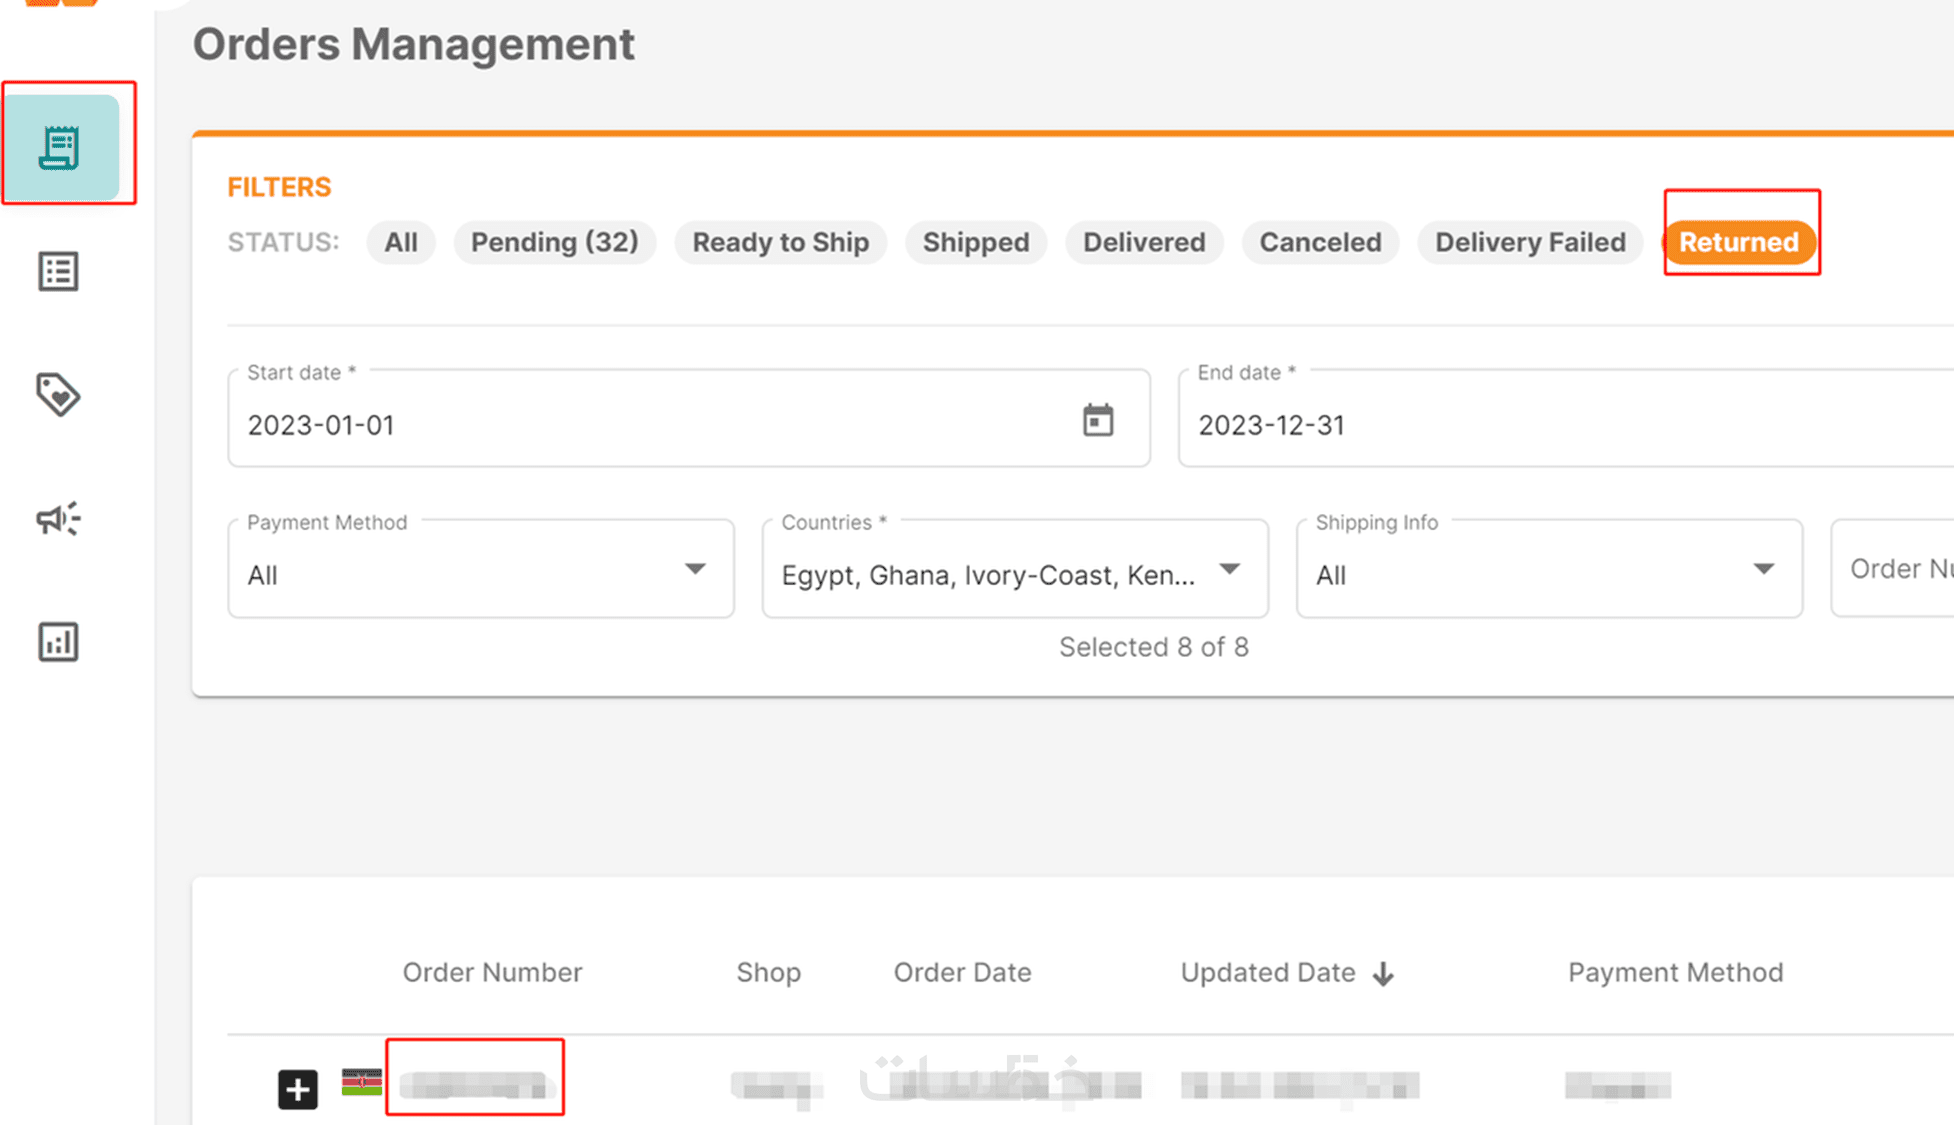This screenshot has height=1125, width=1954.
Task: Open the product list sidebar icon
Action: point(58,272)
